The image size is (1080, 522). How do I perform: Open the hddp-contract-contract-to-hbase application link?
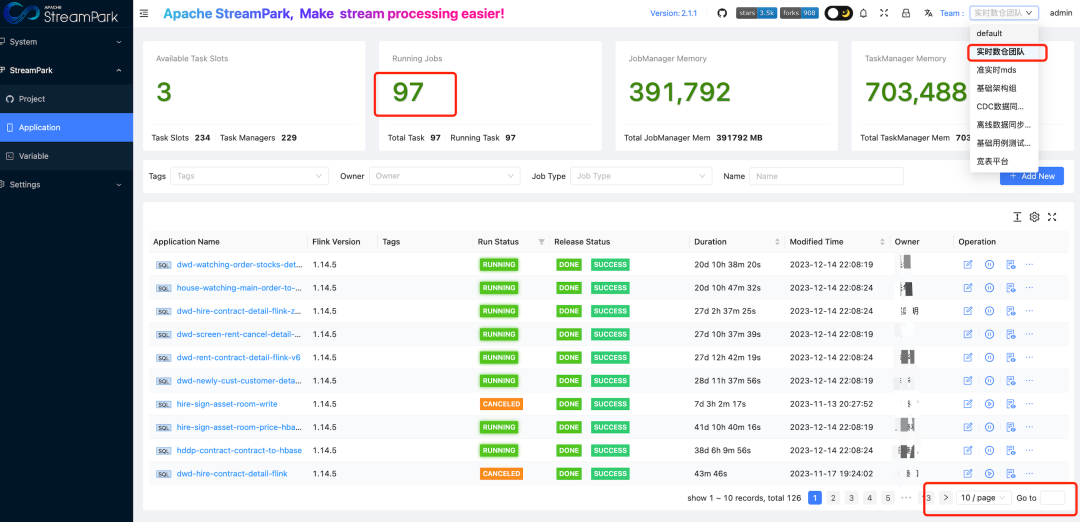coord(239,450)
